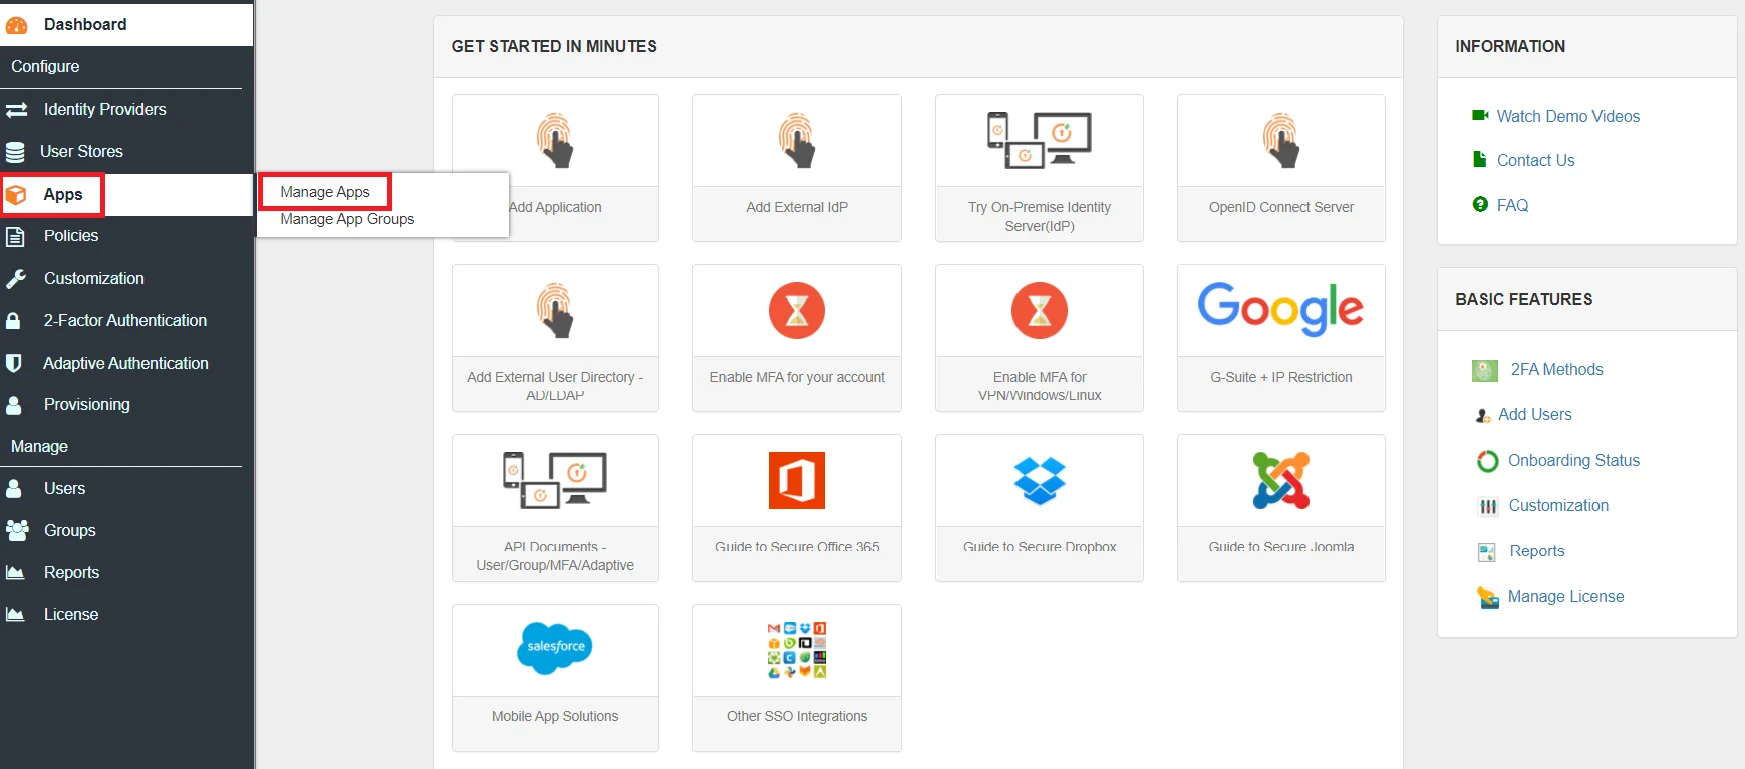Click the License chart icon
Image resolution: width=1745 pixels, height=769 pixels.
[x=15, y=615]
